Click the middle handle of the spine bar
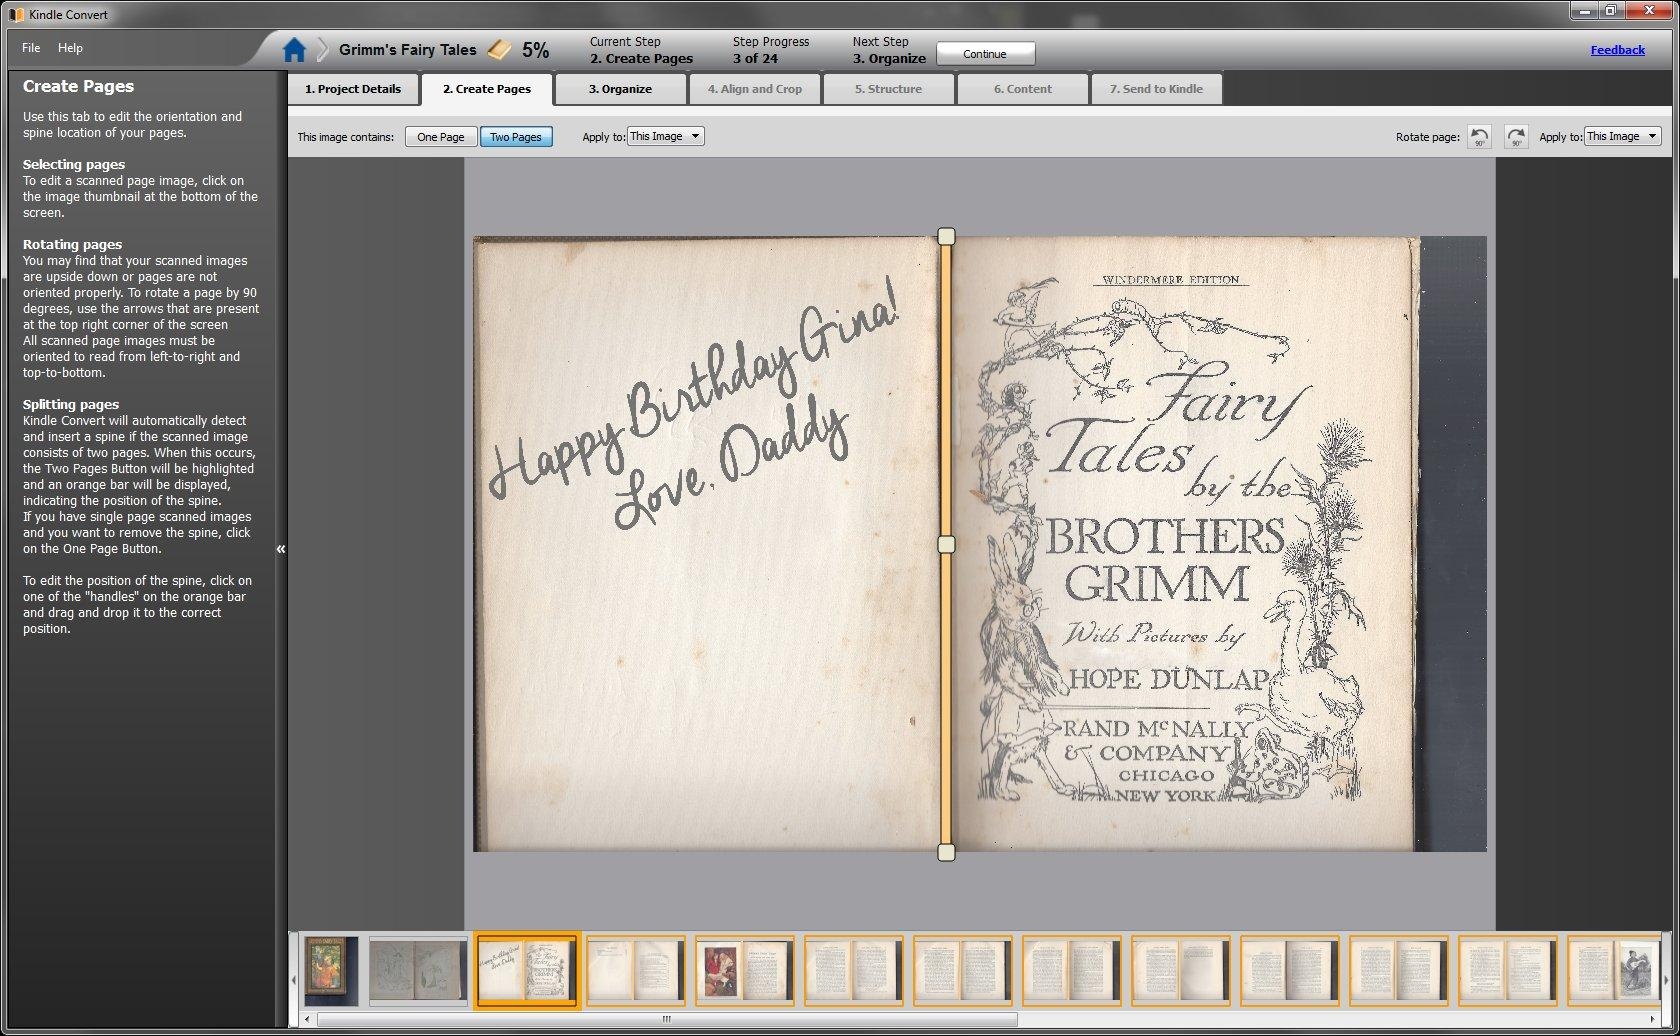This screenshot has height=1036, width=1680. [946, 544]
